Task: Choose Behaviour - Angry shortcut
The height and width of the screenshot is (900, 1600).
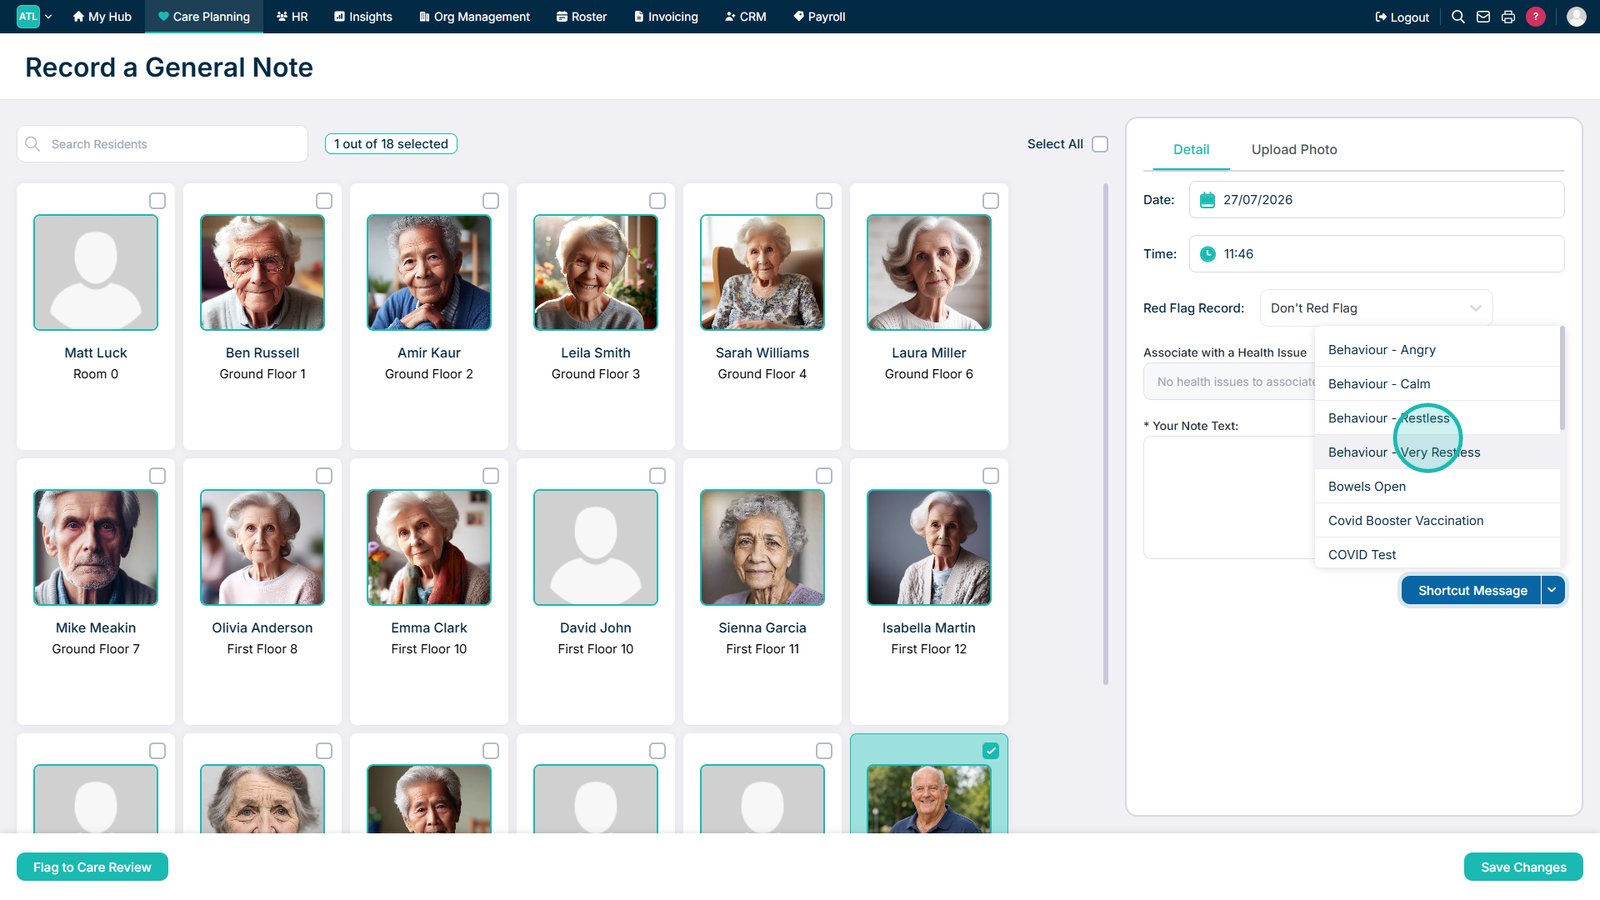Action: coord(1437,350)
